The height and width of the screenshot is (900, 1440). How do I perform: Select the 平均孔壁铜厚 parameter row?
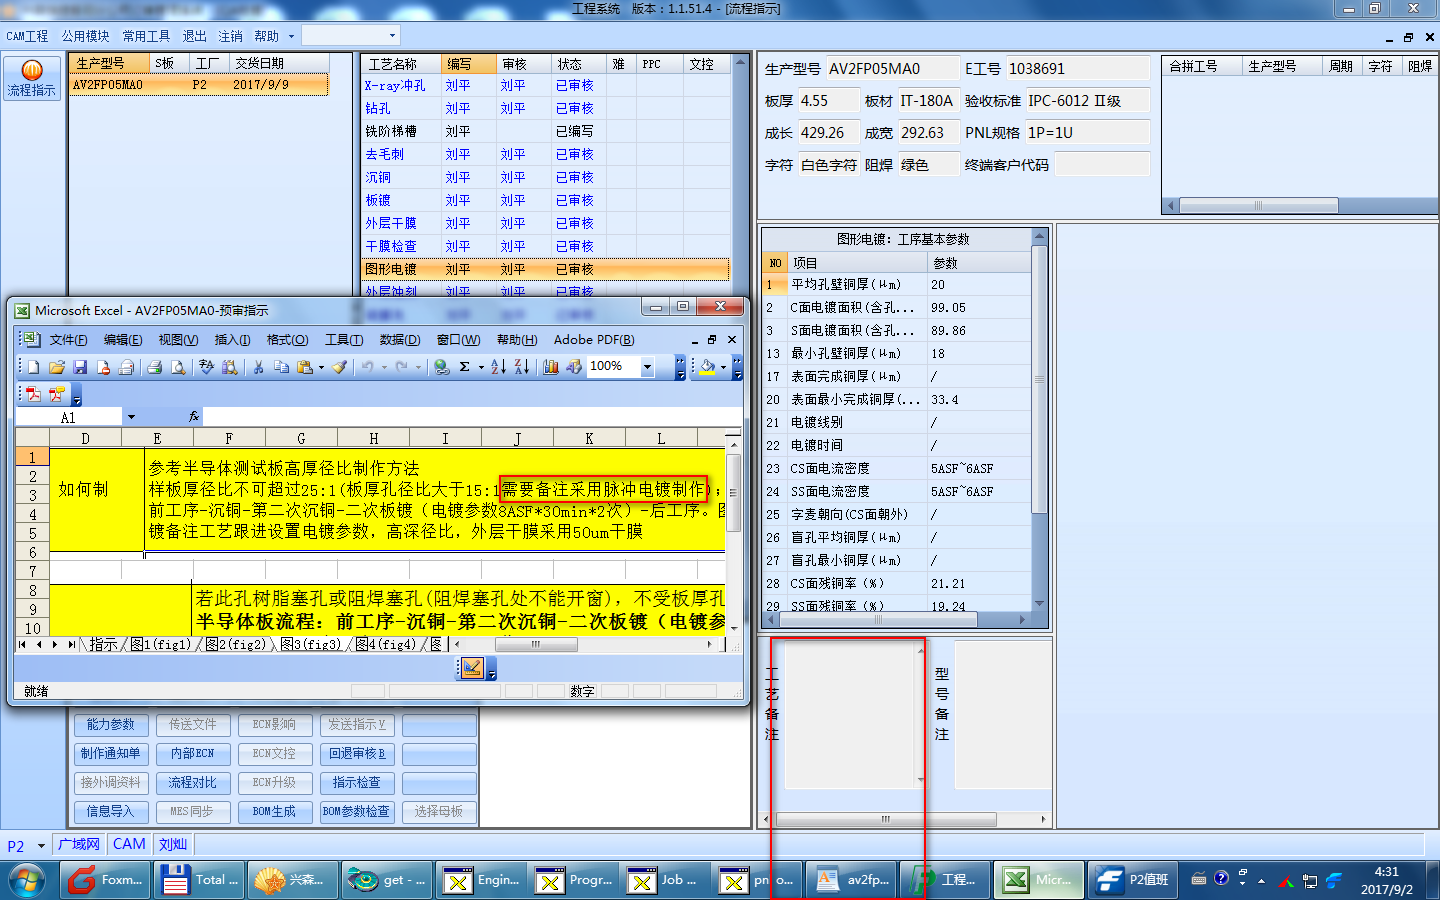click(896, 284)
